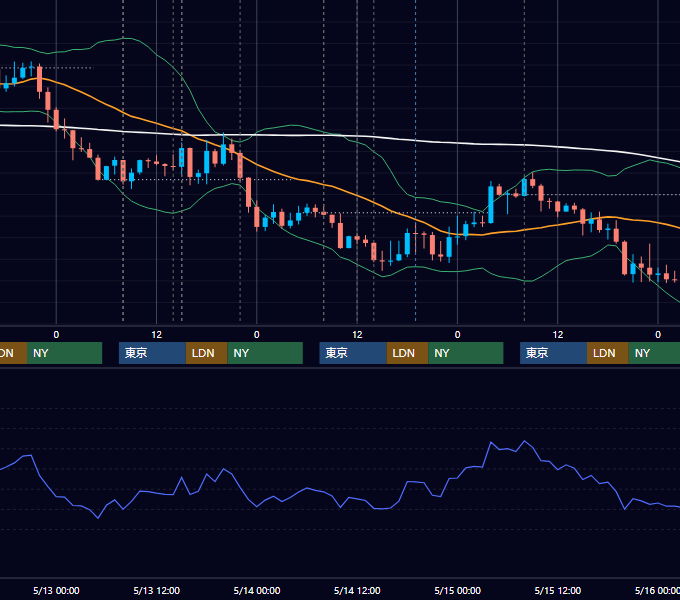Click the tall blue candlestick after 5/15 00:00
This screenshot has height=600, width=680.
pyautogui.click(x=491, y=204)
